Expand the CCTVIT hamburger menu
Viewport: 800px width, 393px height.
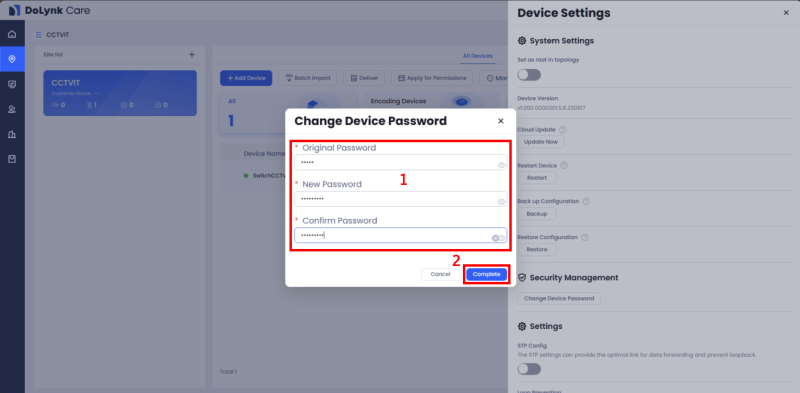coord(39,35)
